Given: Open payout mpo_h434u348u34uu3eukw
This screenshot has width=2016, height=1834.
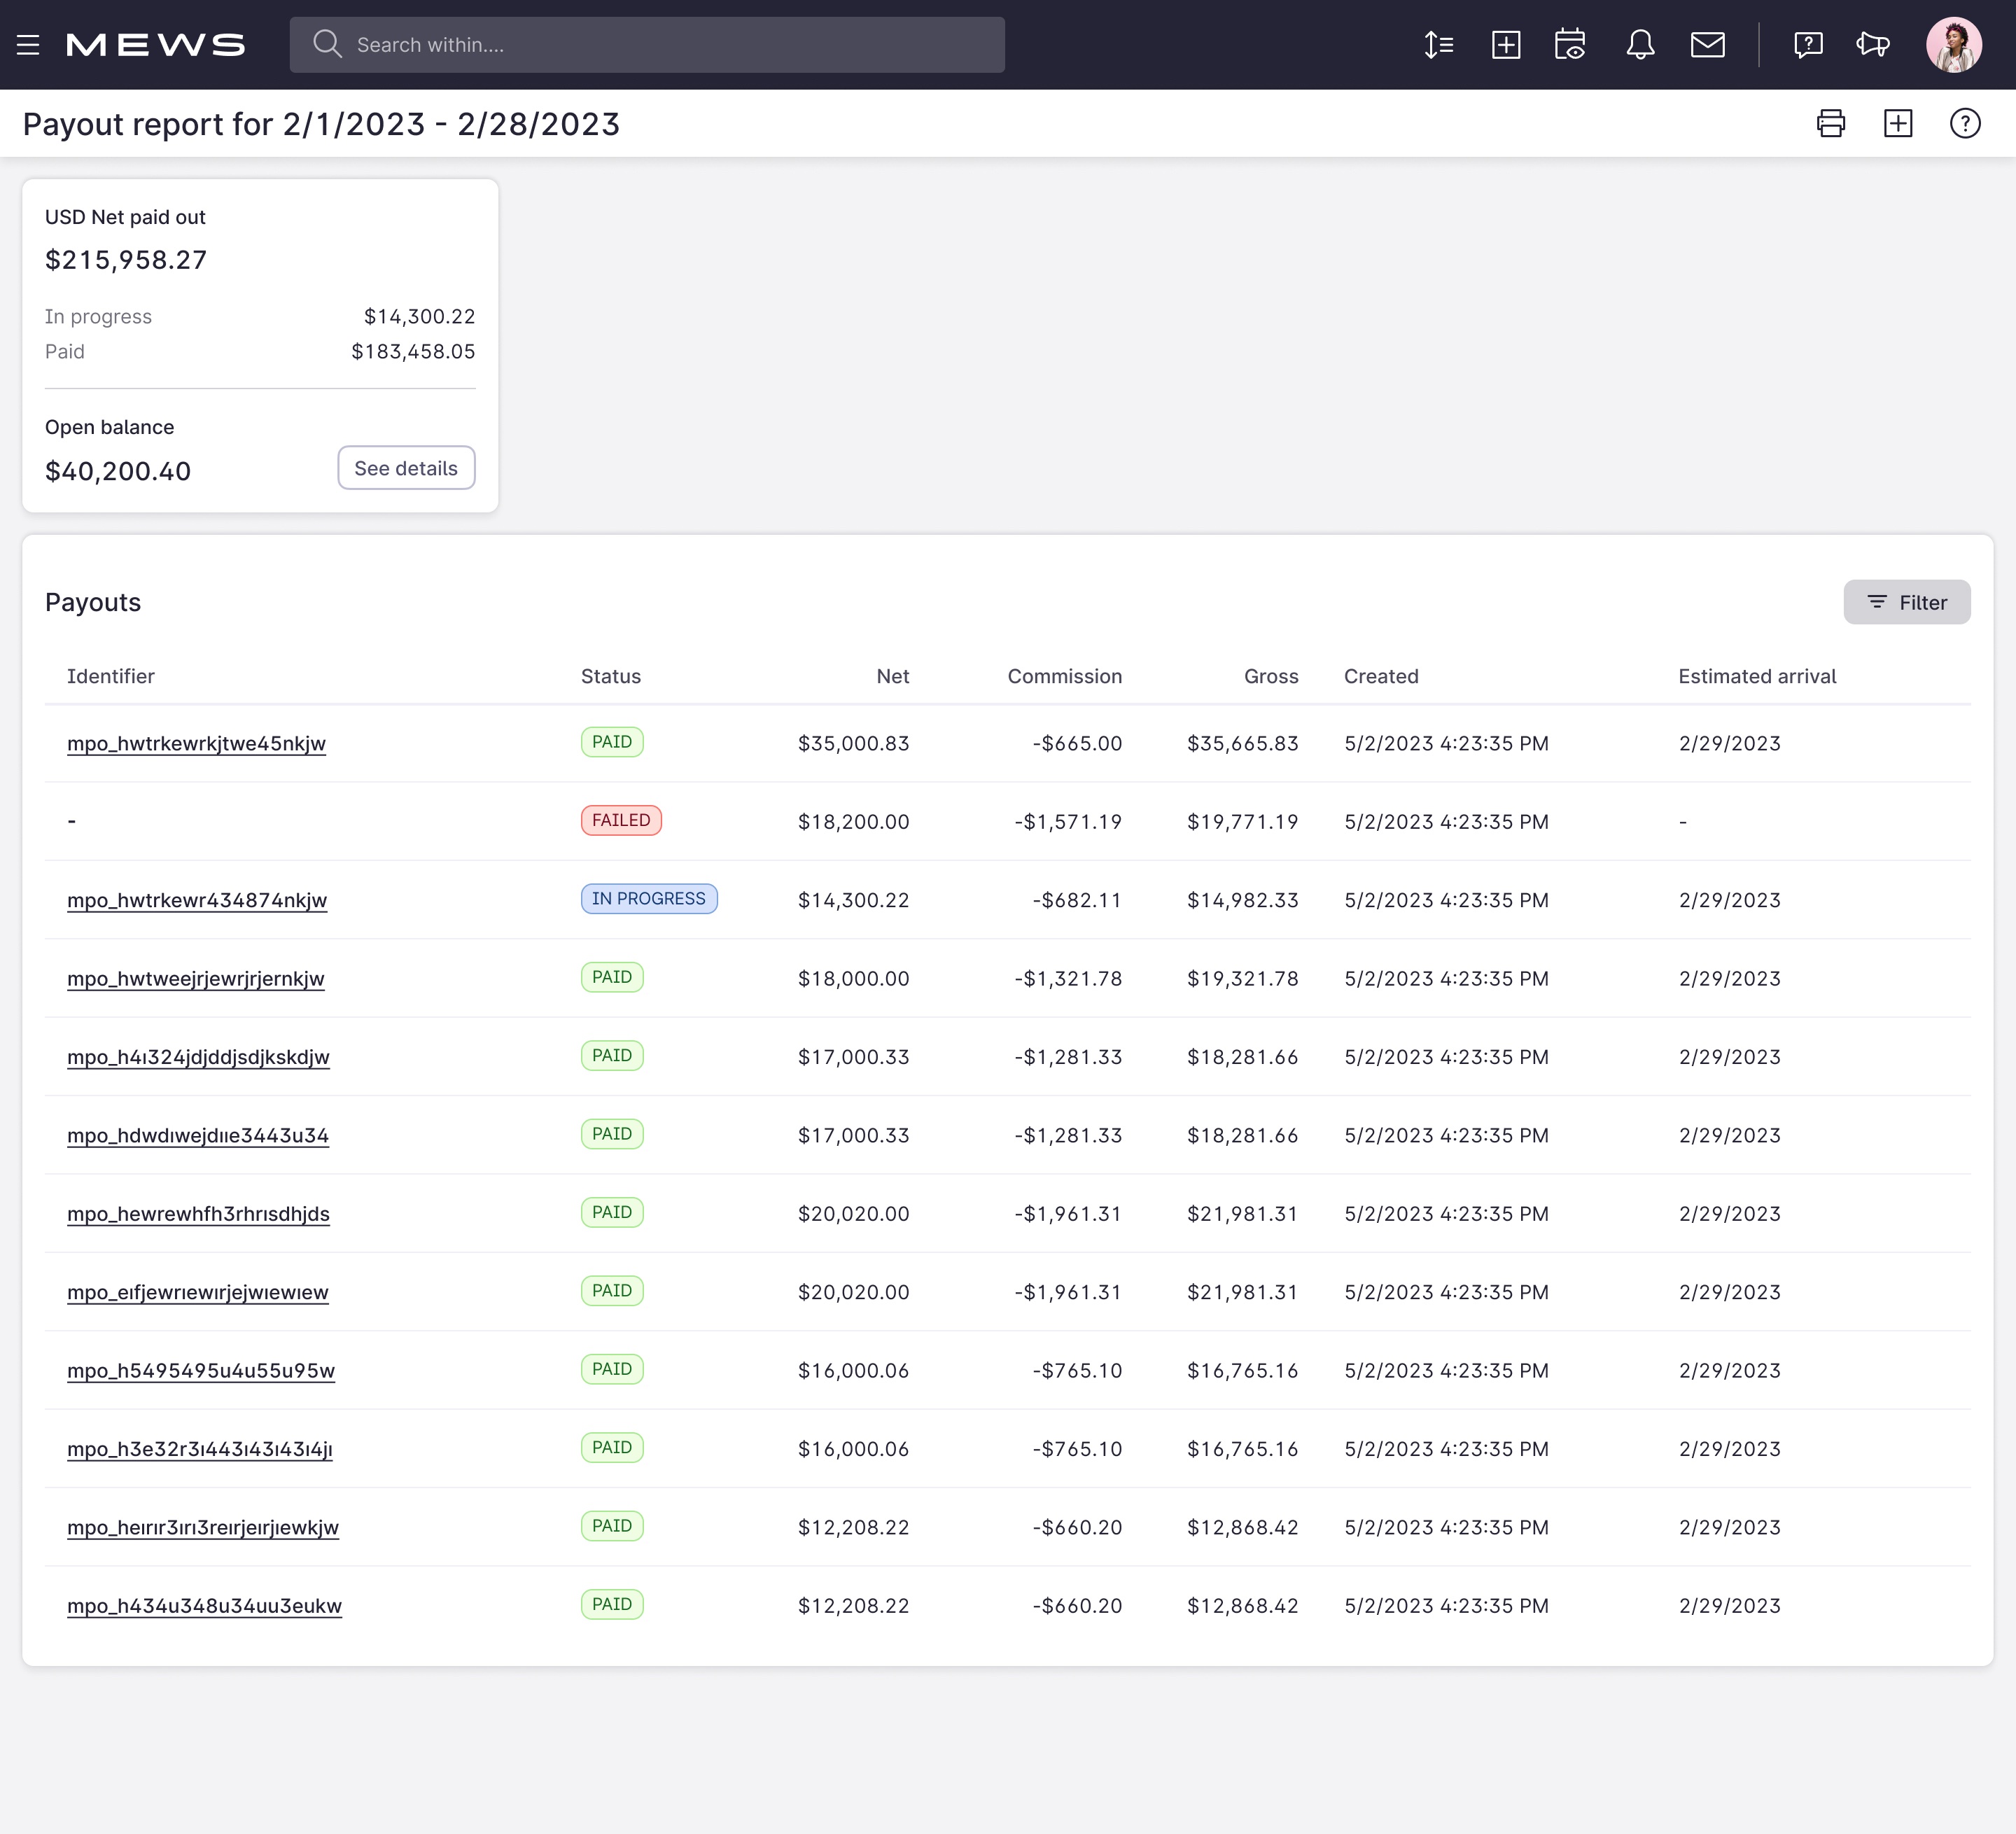Looking at the screenshot, I should click(204, 1605).
